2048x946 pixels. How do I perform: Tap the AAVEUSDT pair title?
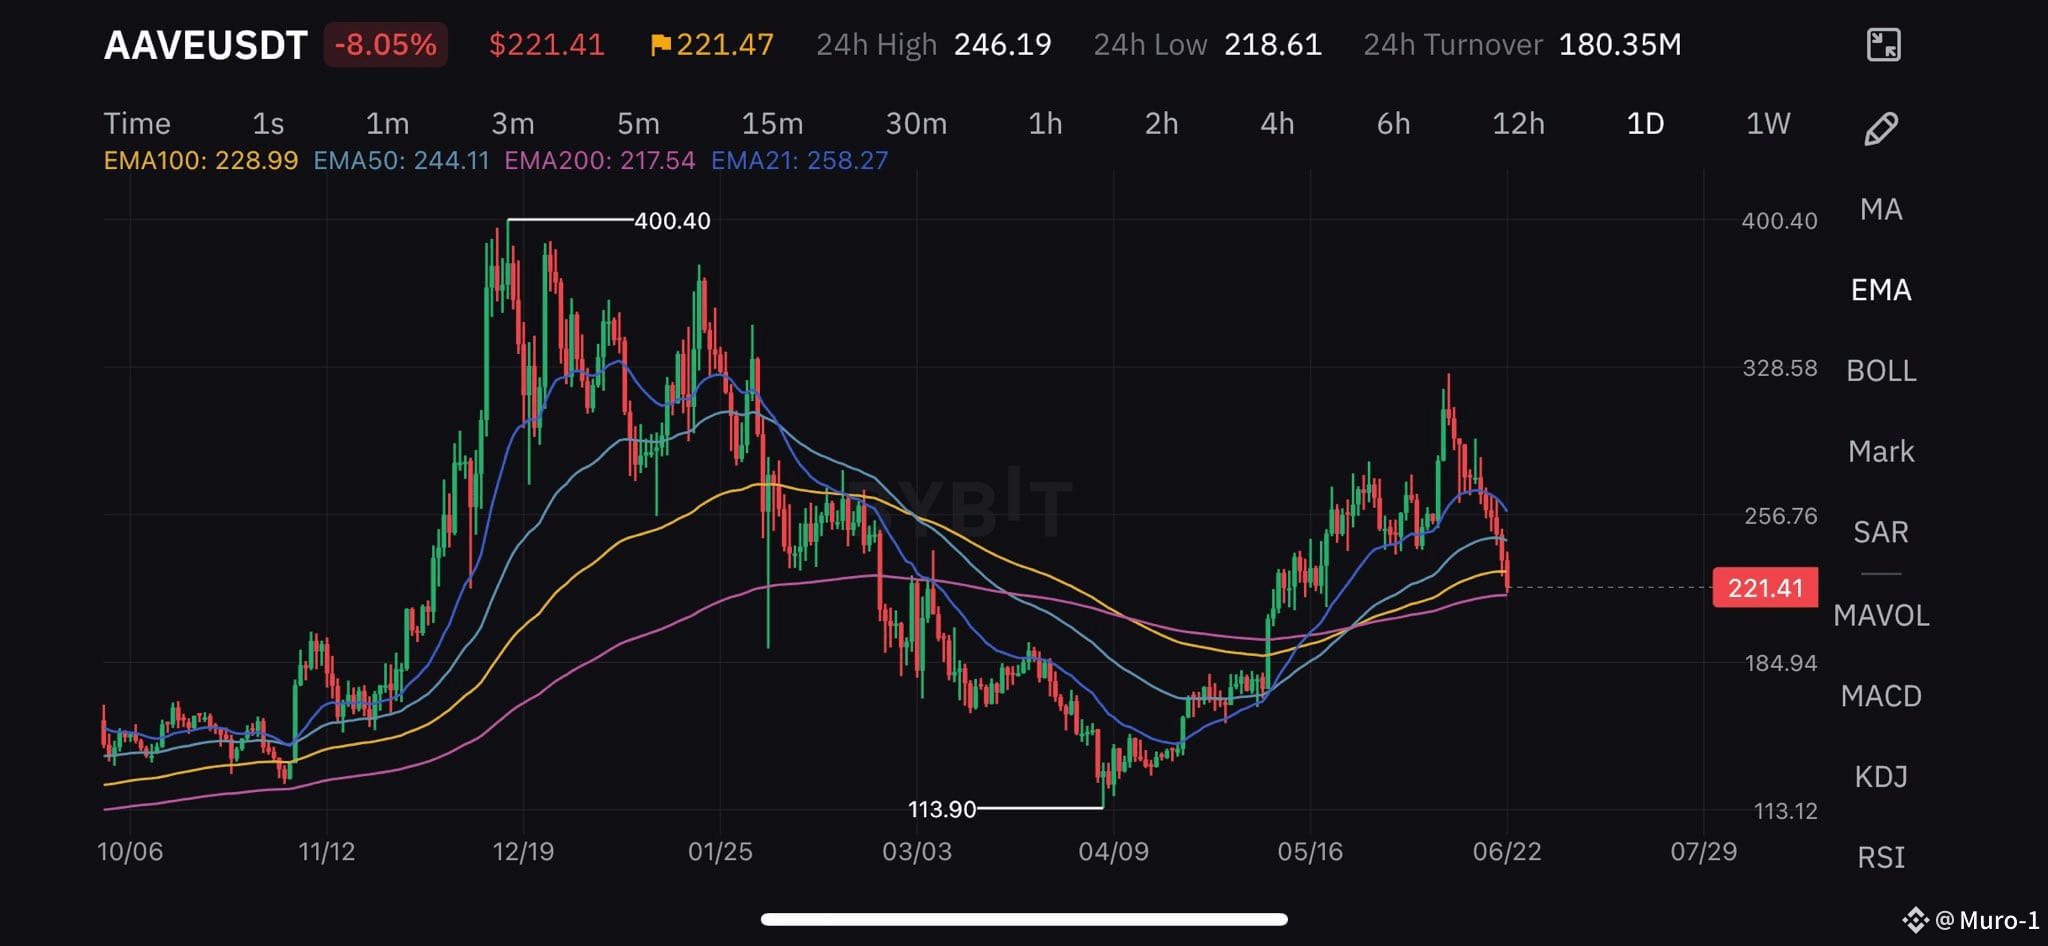[x=205, y=45]
